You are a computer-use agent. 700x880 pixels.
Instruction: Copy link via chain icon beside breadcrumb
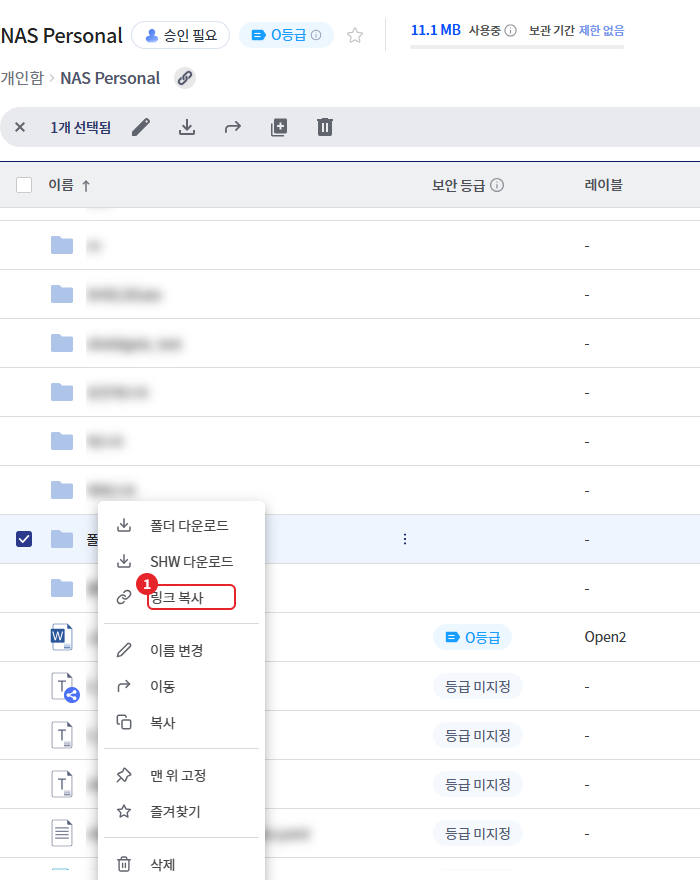(x=185, y=78)
